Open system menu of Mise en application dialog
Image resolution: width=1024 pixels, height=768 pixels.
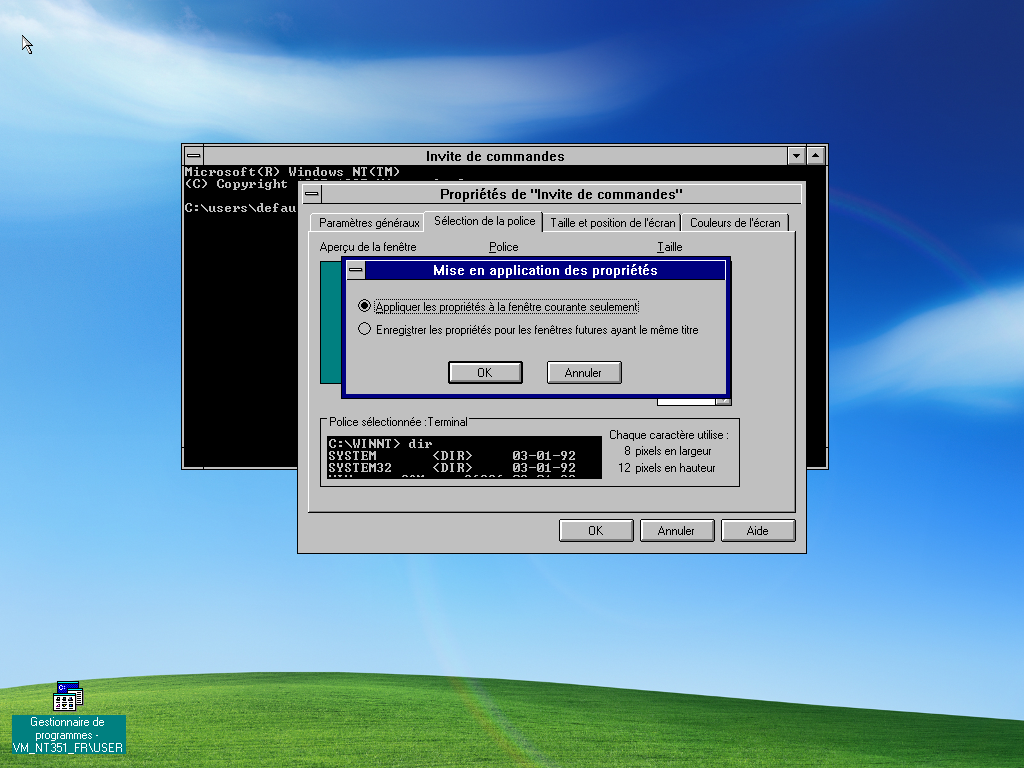(x=355, y=271)
